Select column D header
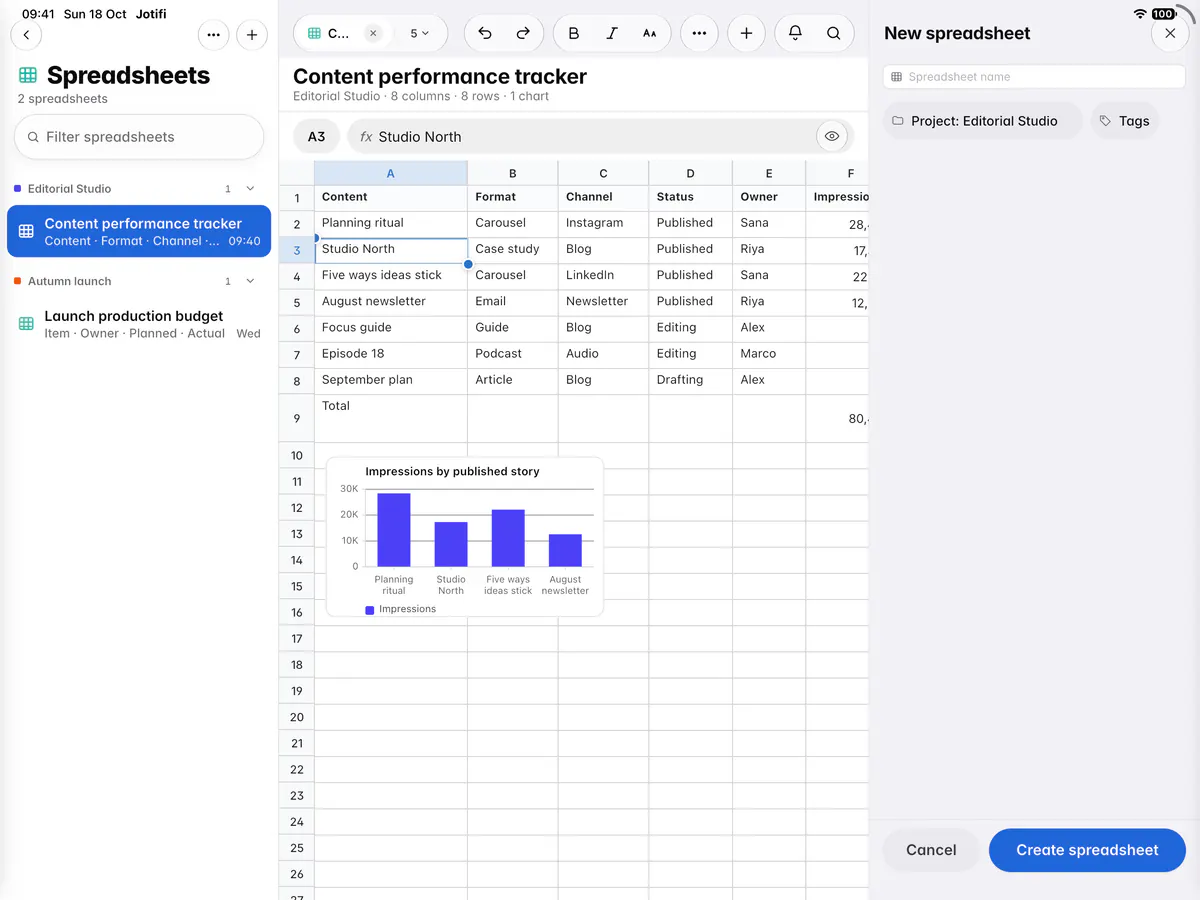1200x900 pixels. [690, 173]
